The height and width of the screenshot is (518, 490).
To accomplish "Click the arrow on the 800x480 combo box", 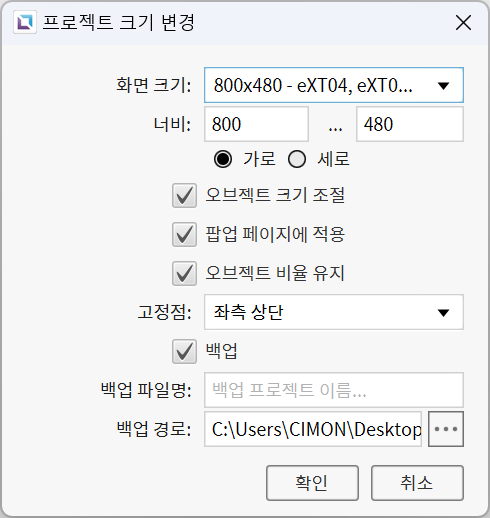I will point(443,86).
